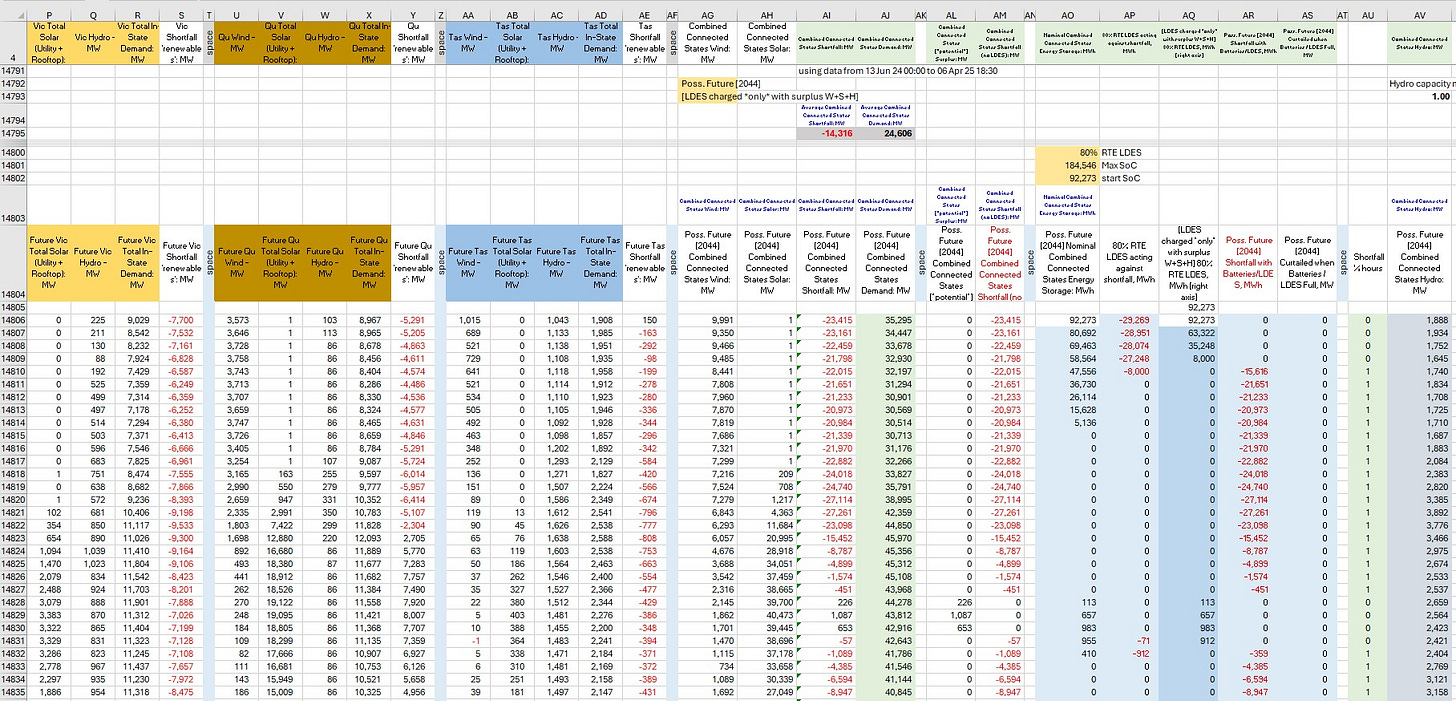Select column header AA
This screenshot has height=701, width=1456.
tap(468, 15)
